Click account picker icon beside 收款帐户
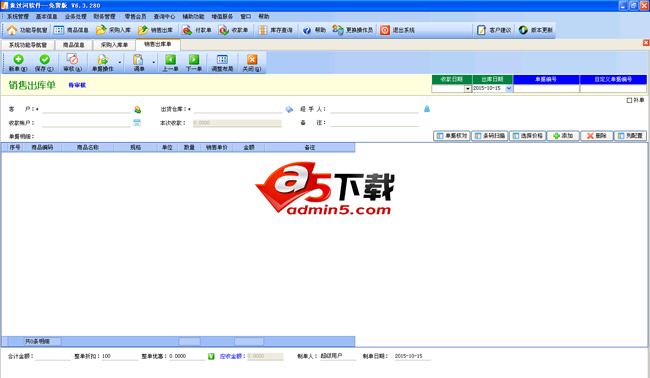The image size is (650, 378). click(137, 123)
